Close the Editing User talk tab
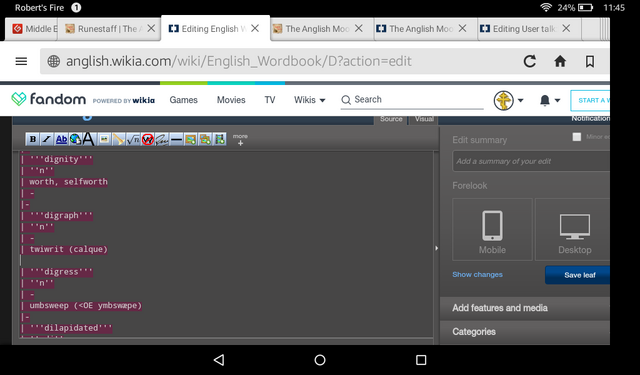Image resolution: width=640 pixels, height=375 pixels. point(566,29)
